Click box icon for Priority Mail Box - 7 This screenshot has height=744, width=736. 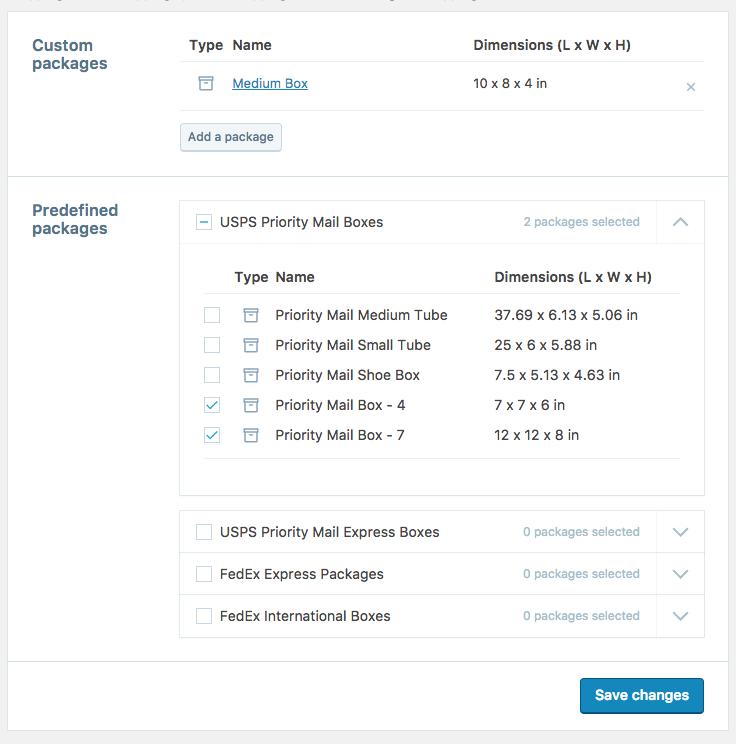pos(251,435)
